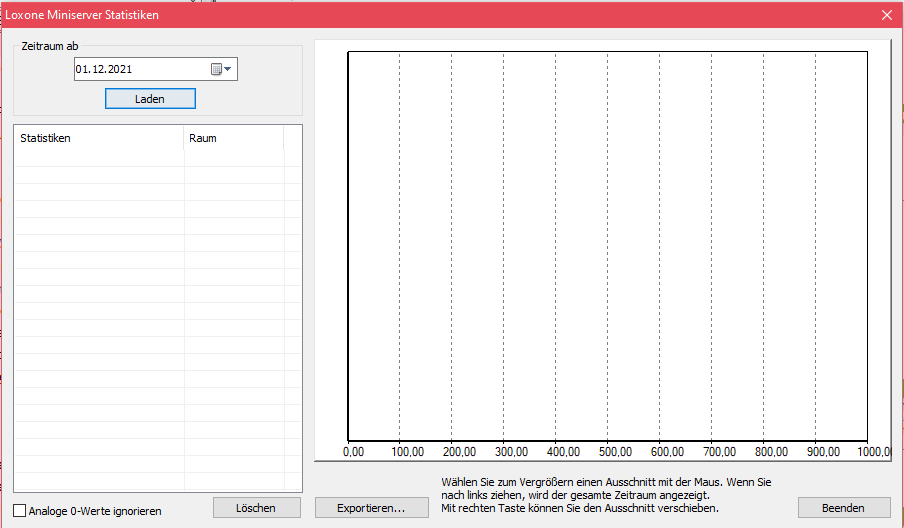Click the 500,00 axis label on chart
Image resolution: width=904 pixels, height=528 pixels.
[615, 452]
